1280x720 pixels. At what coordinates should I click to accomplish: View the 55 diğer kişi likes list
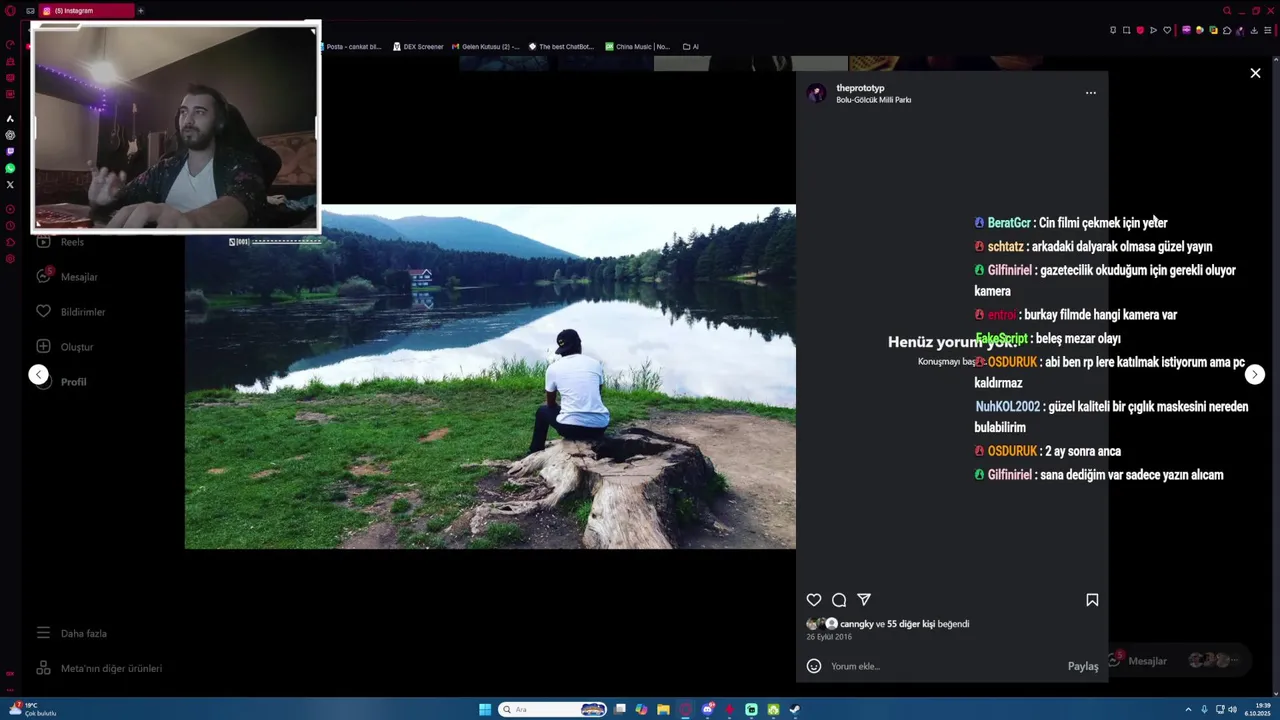tap(911, 624)
